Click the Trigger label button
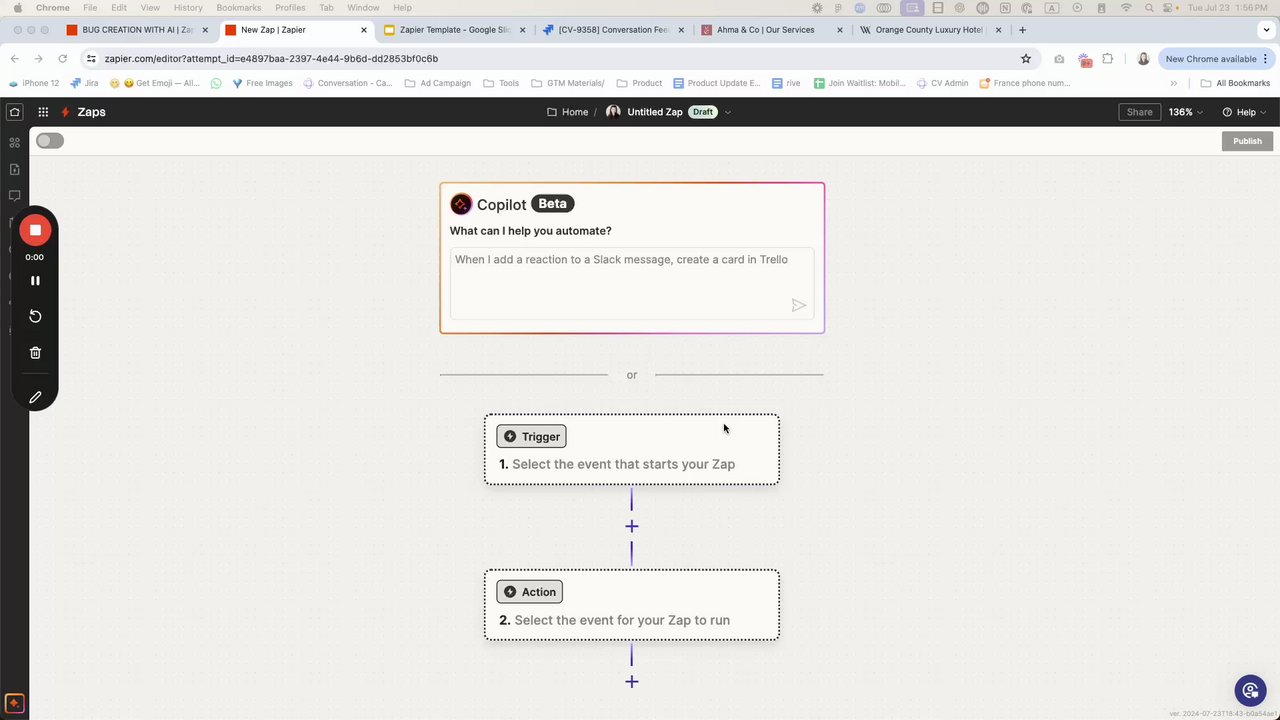Screen dimensions: 1280x720 (x=531, y=436)
